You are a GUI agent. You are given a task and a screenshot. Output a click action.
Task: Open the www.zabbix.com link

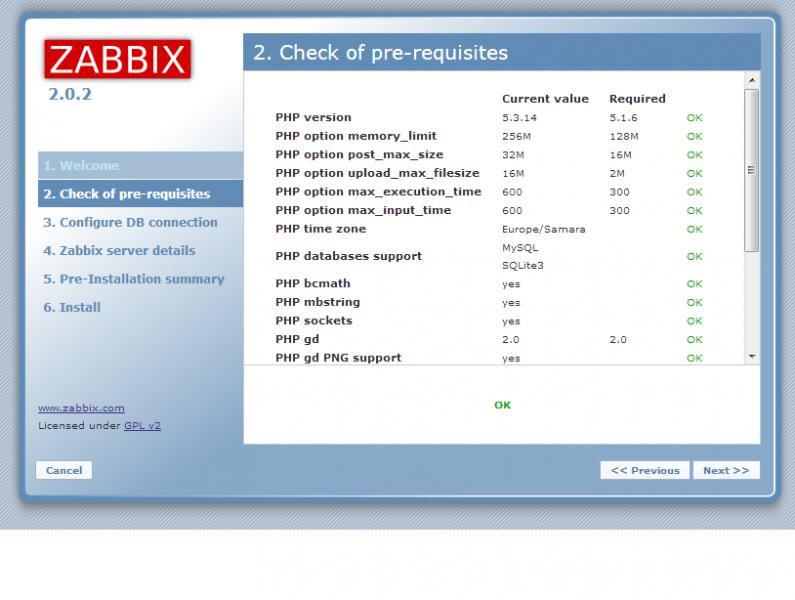[81, 408]
